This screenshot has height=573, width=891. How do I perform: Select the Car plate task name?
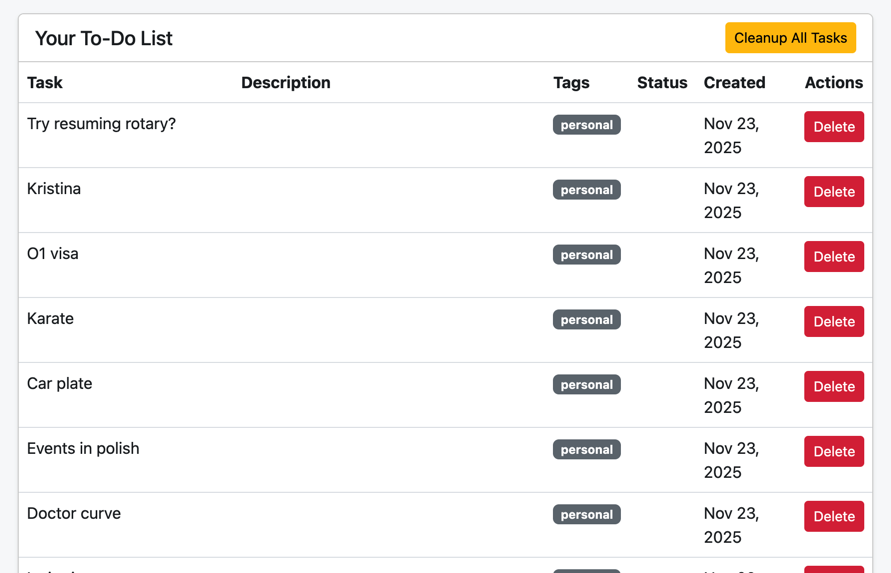pos(59,384)
